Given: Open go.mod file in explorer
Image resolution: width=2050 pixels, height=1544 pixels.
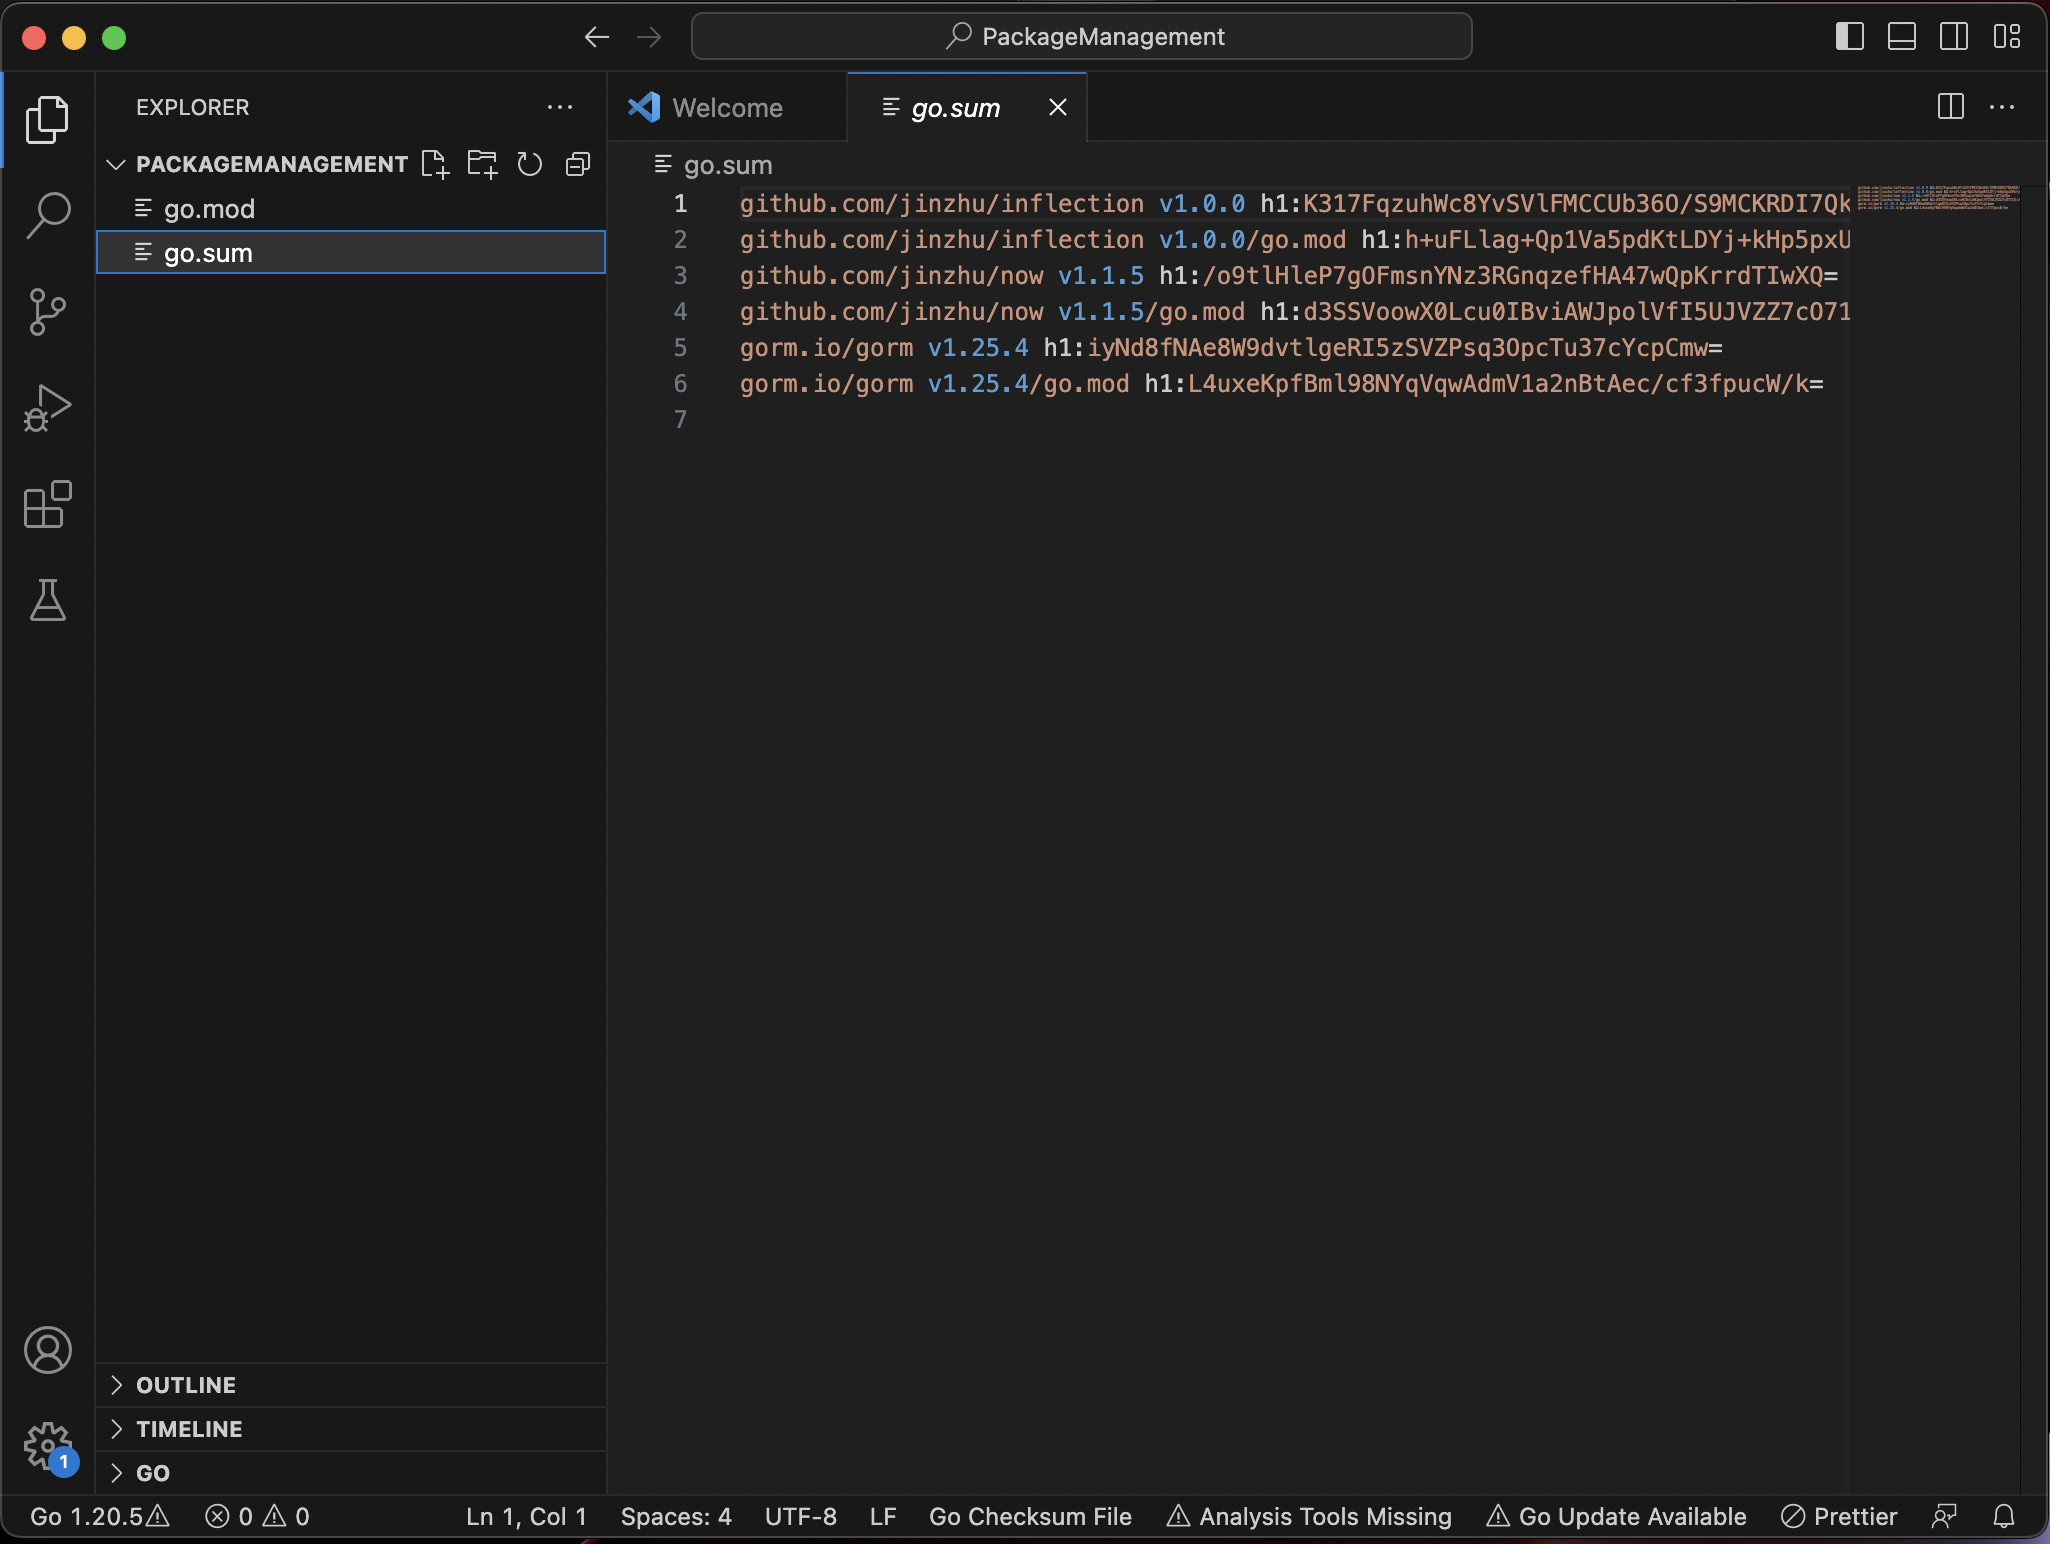Looking at the screenshot, I should point(209,209).
